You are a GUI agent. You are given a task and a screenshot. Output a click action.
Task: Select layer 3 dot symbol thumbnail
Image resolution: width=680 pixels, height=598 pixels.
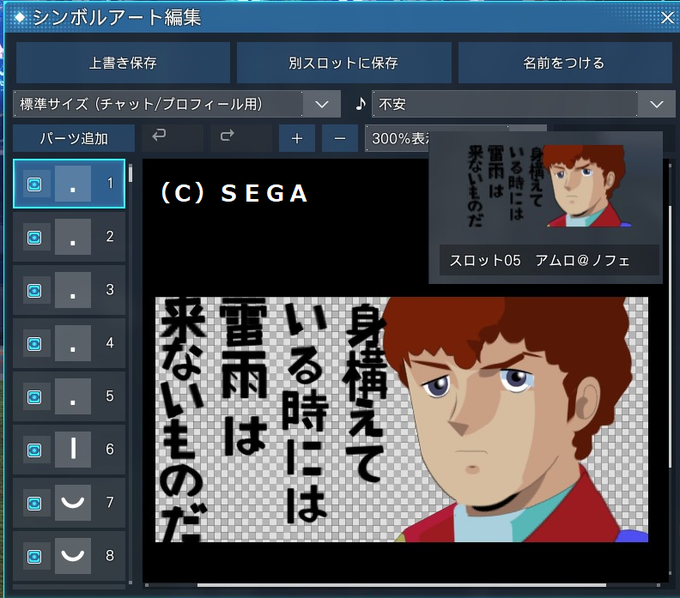point(73,290)
